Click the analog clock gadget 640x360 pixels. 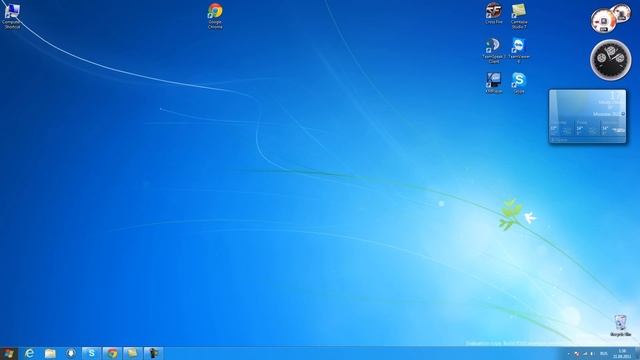[611, 60]
